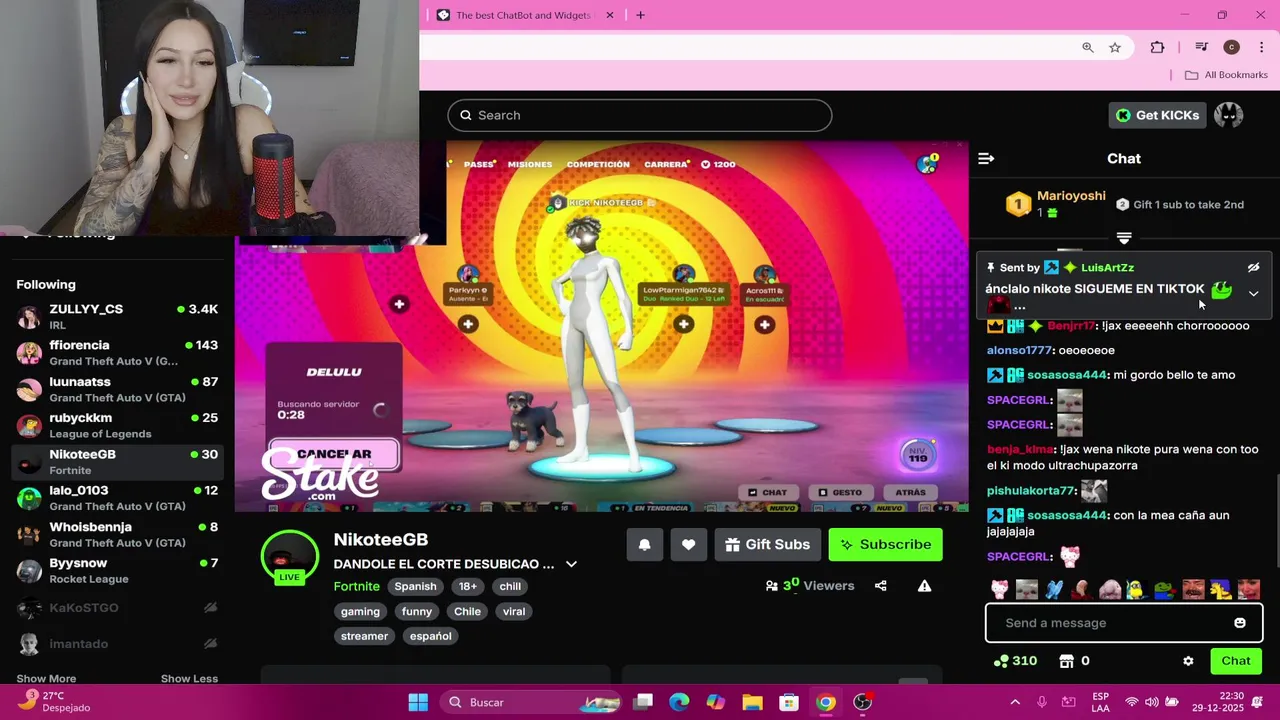
Task: Click the Fortnite category link
Action: click(x=357, y=586)
